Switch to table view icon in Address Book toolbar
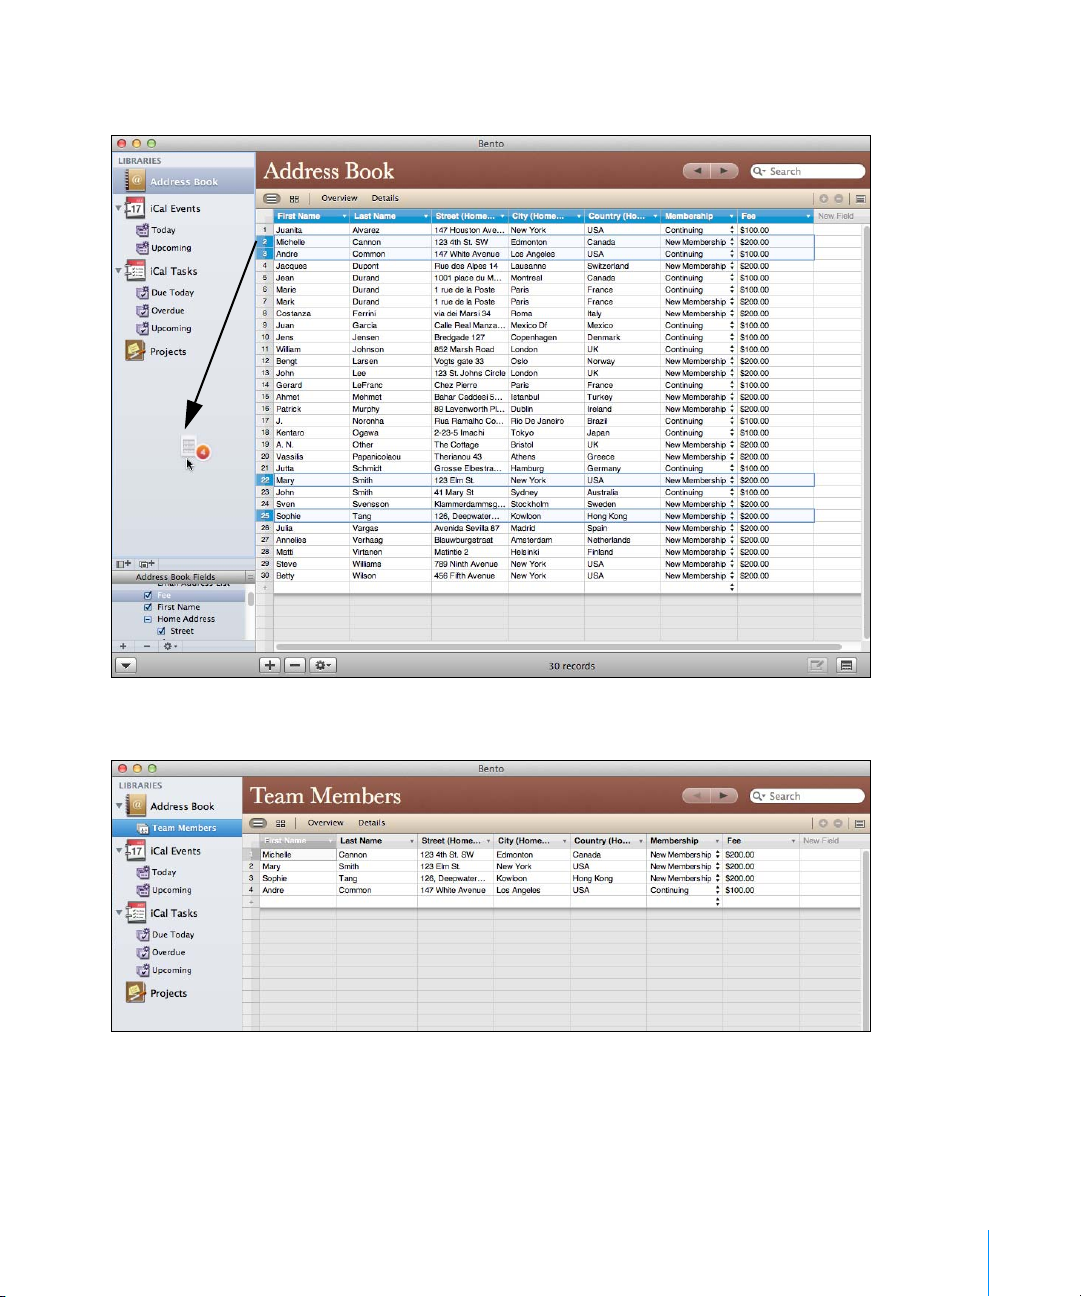The image size is (1081, 1297). [271, 198]
